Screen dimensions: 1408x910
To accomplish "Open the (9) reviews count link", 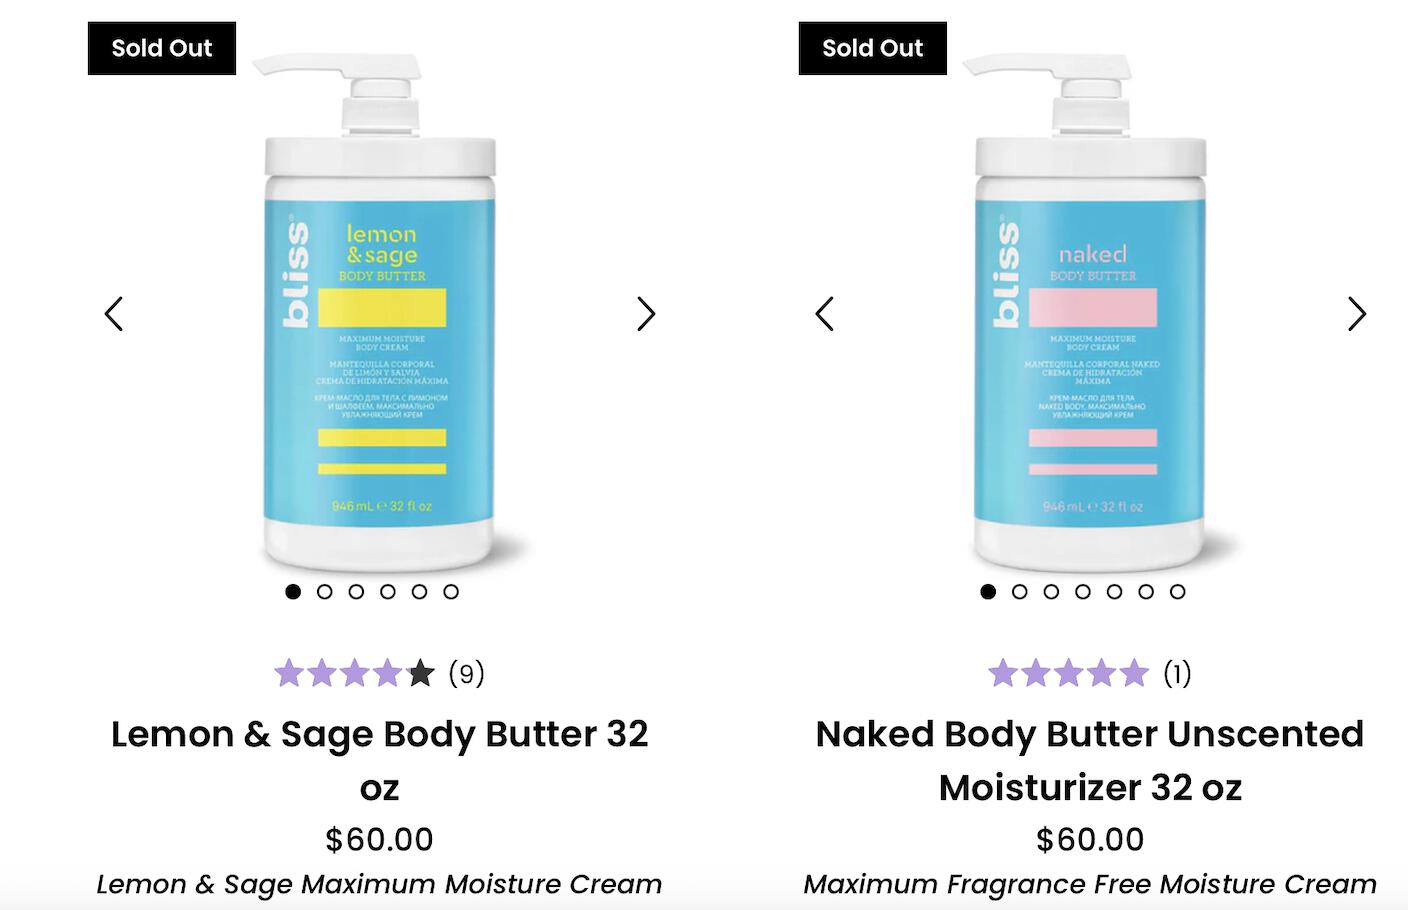I will 466,674.
